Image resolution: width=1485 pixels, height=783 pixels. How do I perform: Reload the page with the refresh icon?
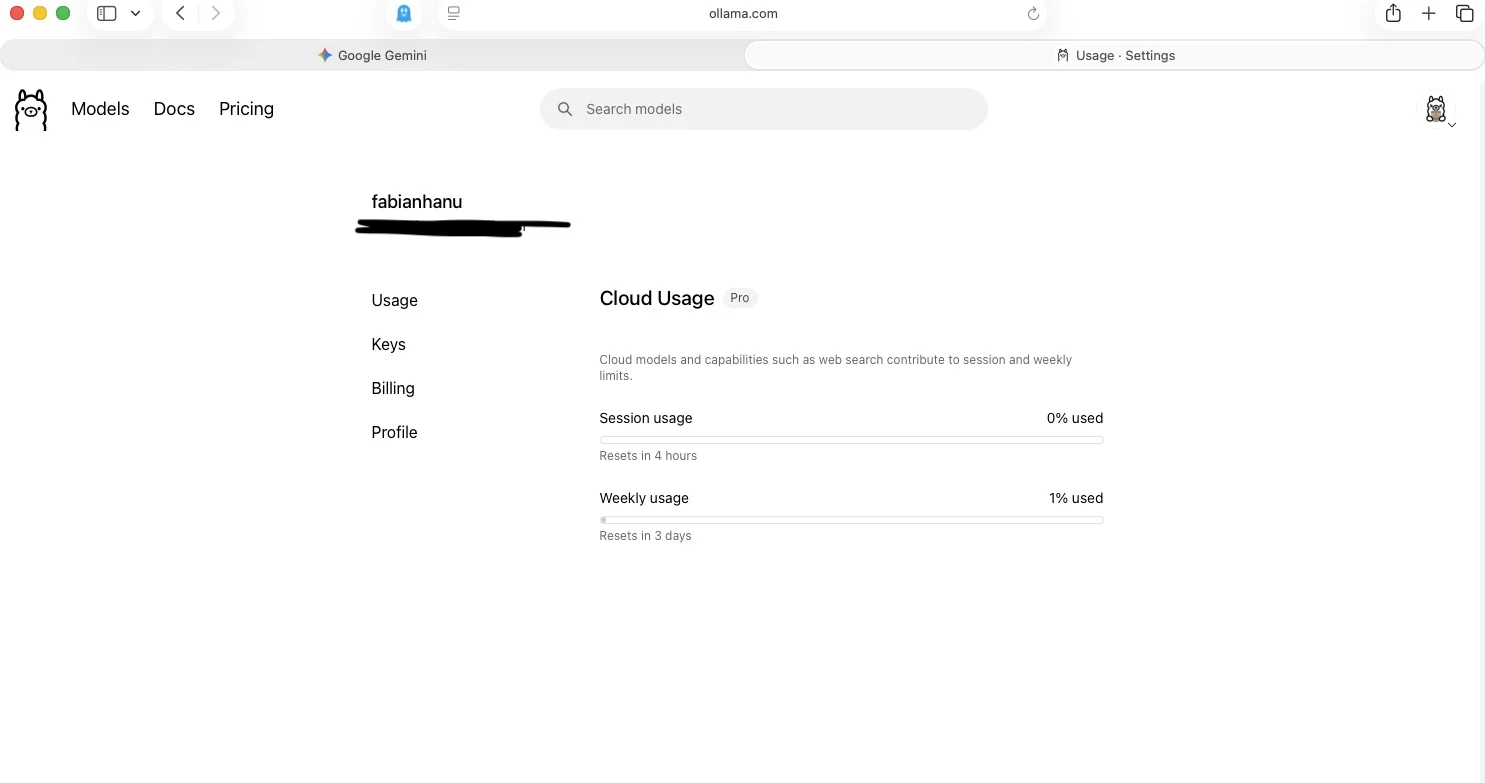point(1033,14)
